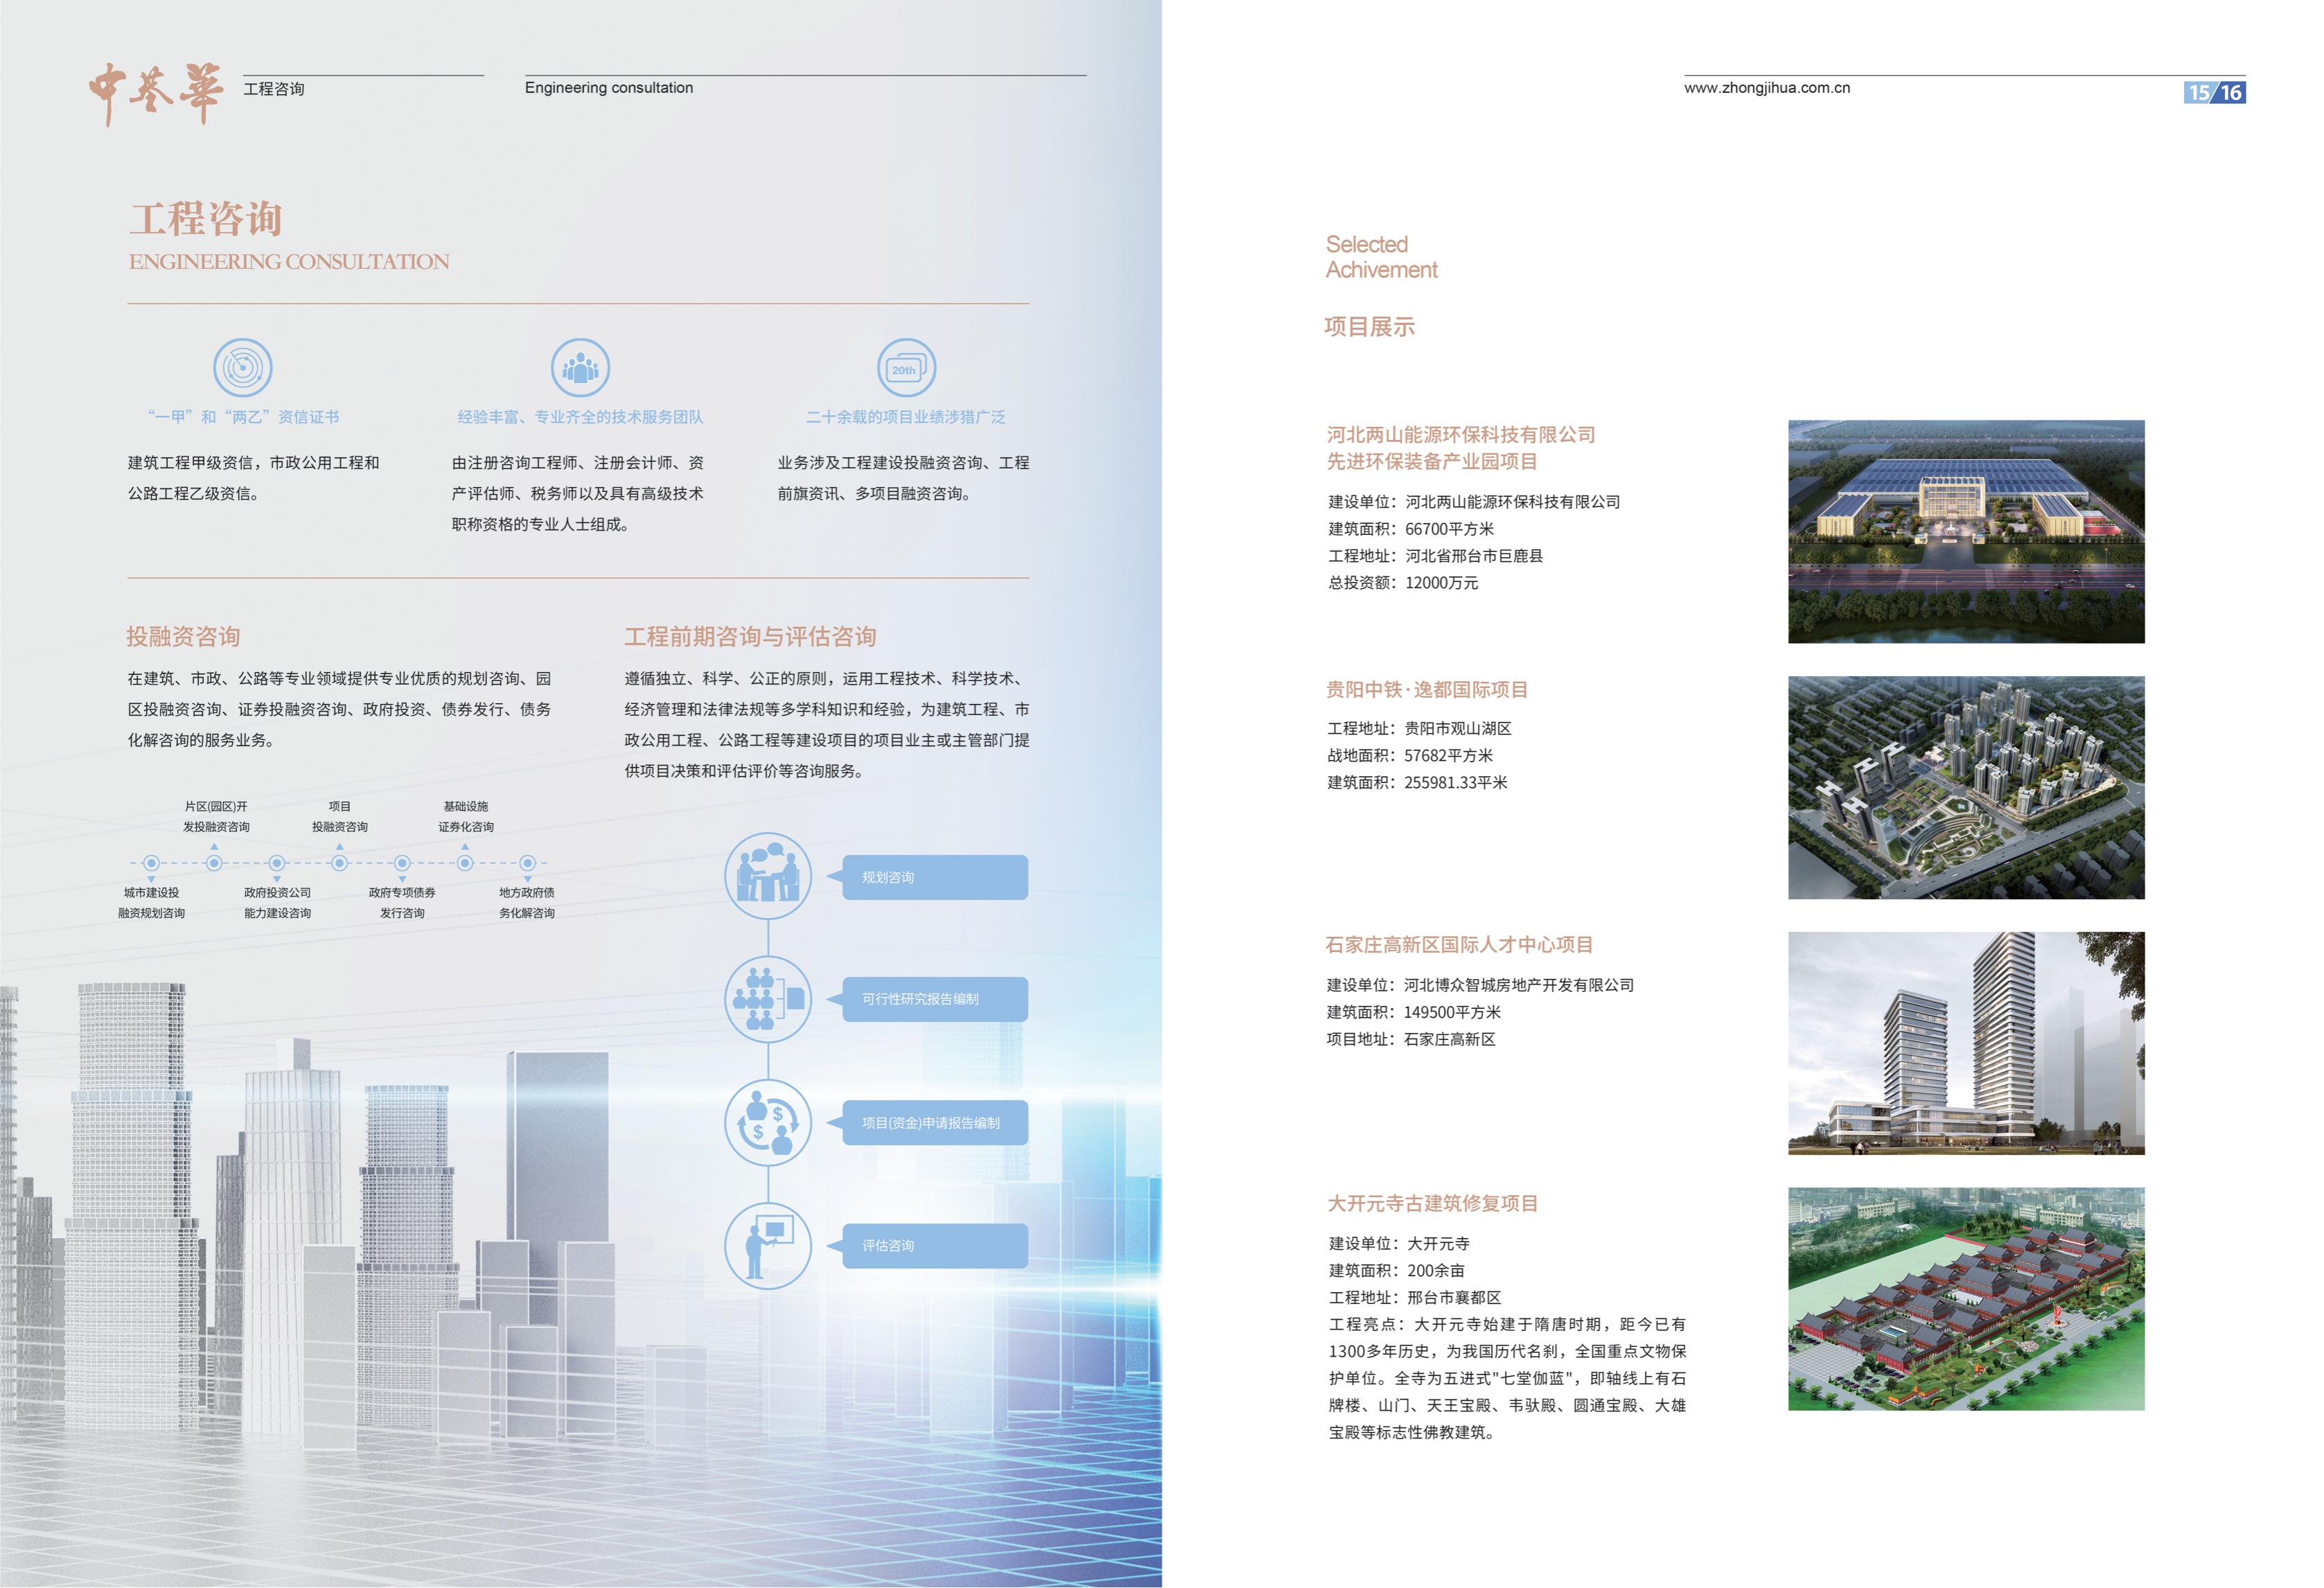Click the 'Selected Achivement' heading

pyautogui.click(x=1381, y=257)
